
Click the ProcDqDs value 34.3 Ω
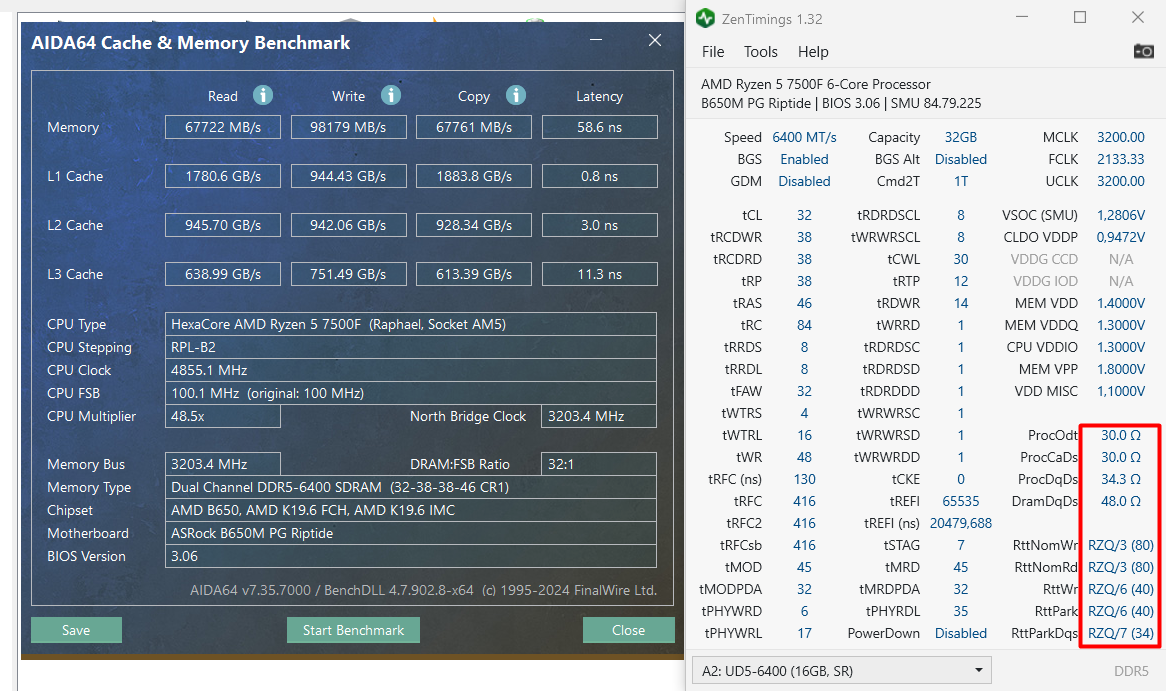point(1121,480)
